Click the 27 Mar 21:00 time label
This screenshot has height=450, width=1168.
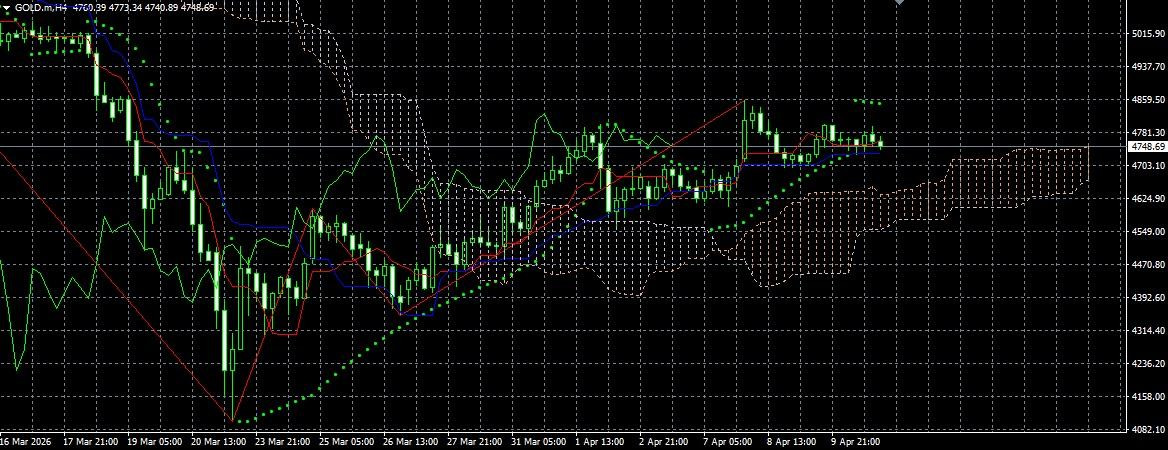point(475,442)
